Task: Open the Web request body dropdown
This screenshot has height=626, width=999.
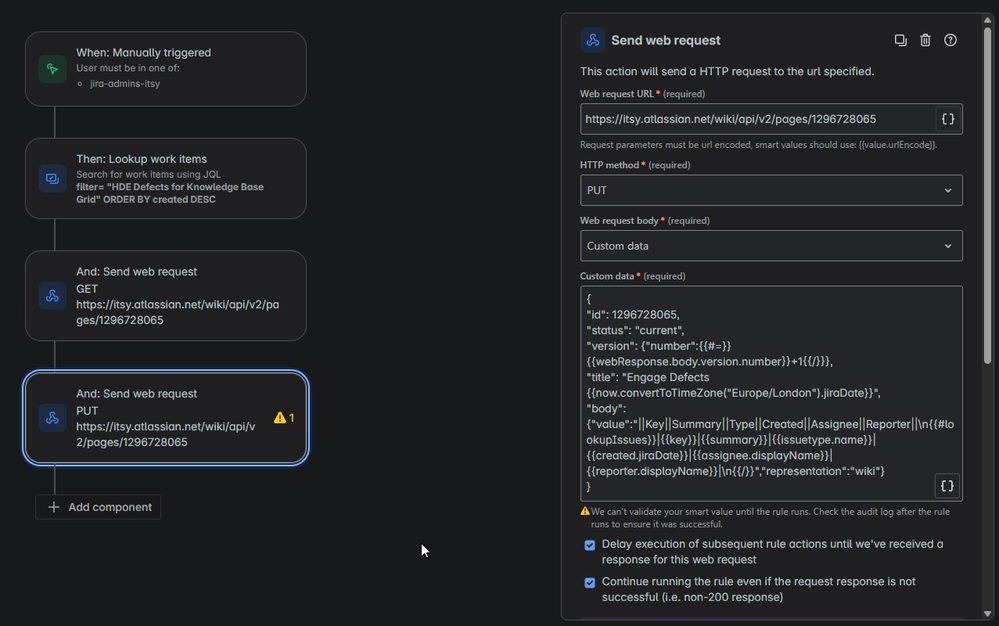Action: pos(771,246)
